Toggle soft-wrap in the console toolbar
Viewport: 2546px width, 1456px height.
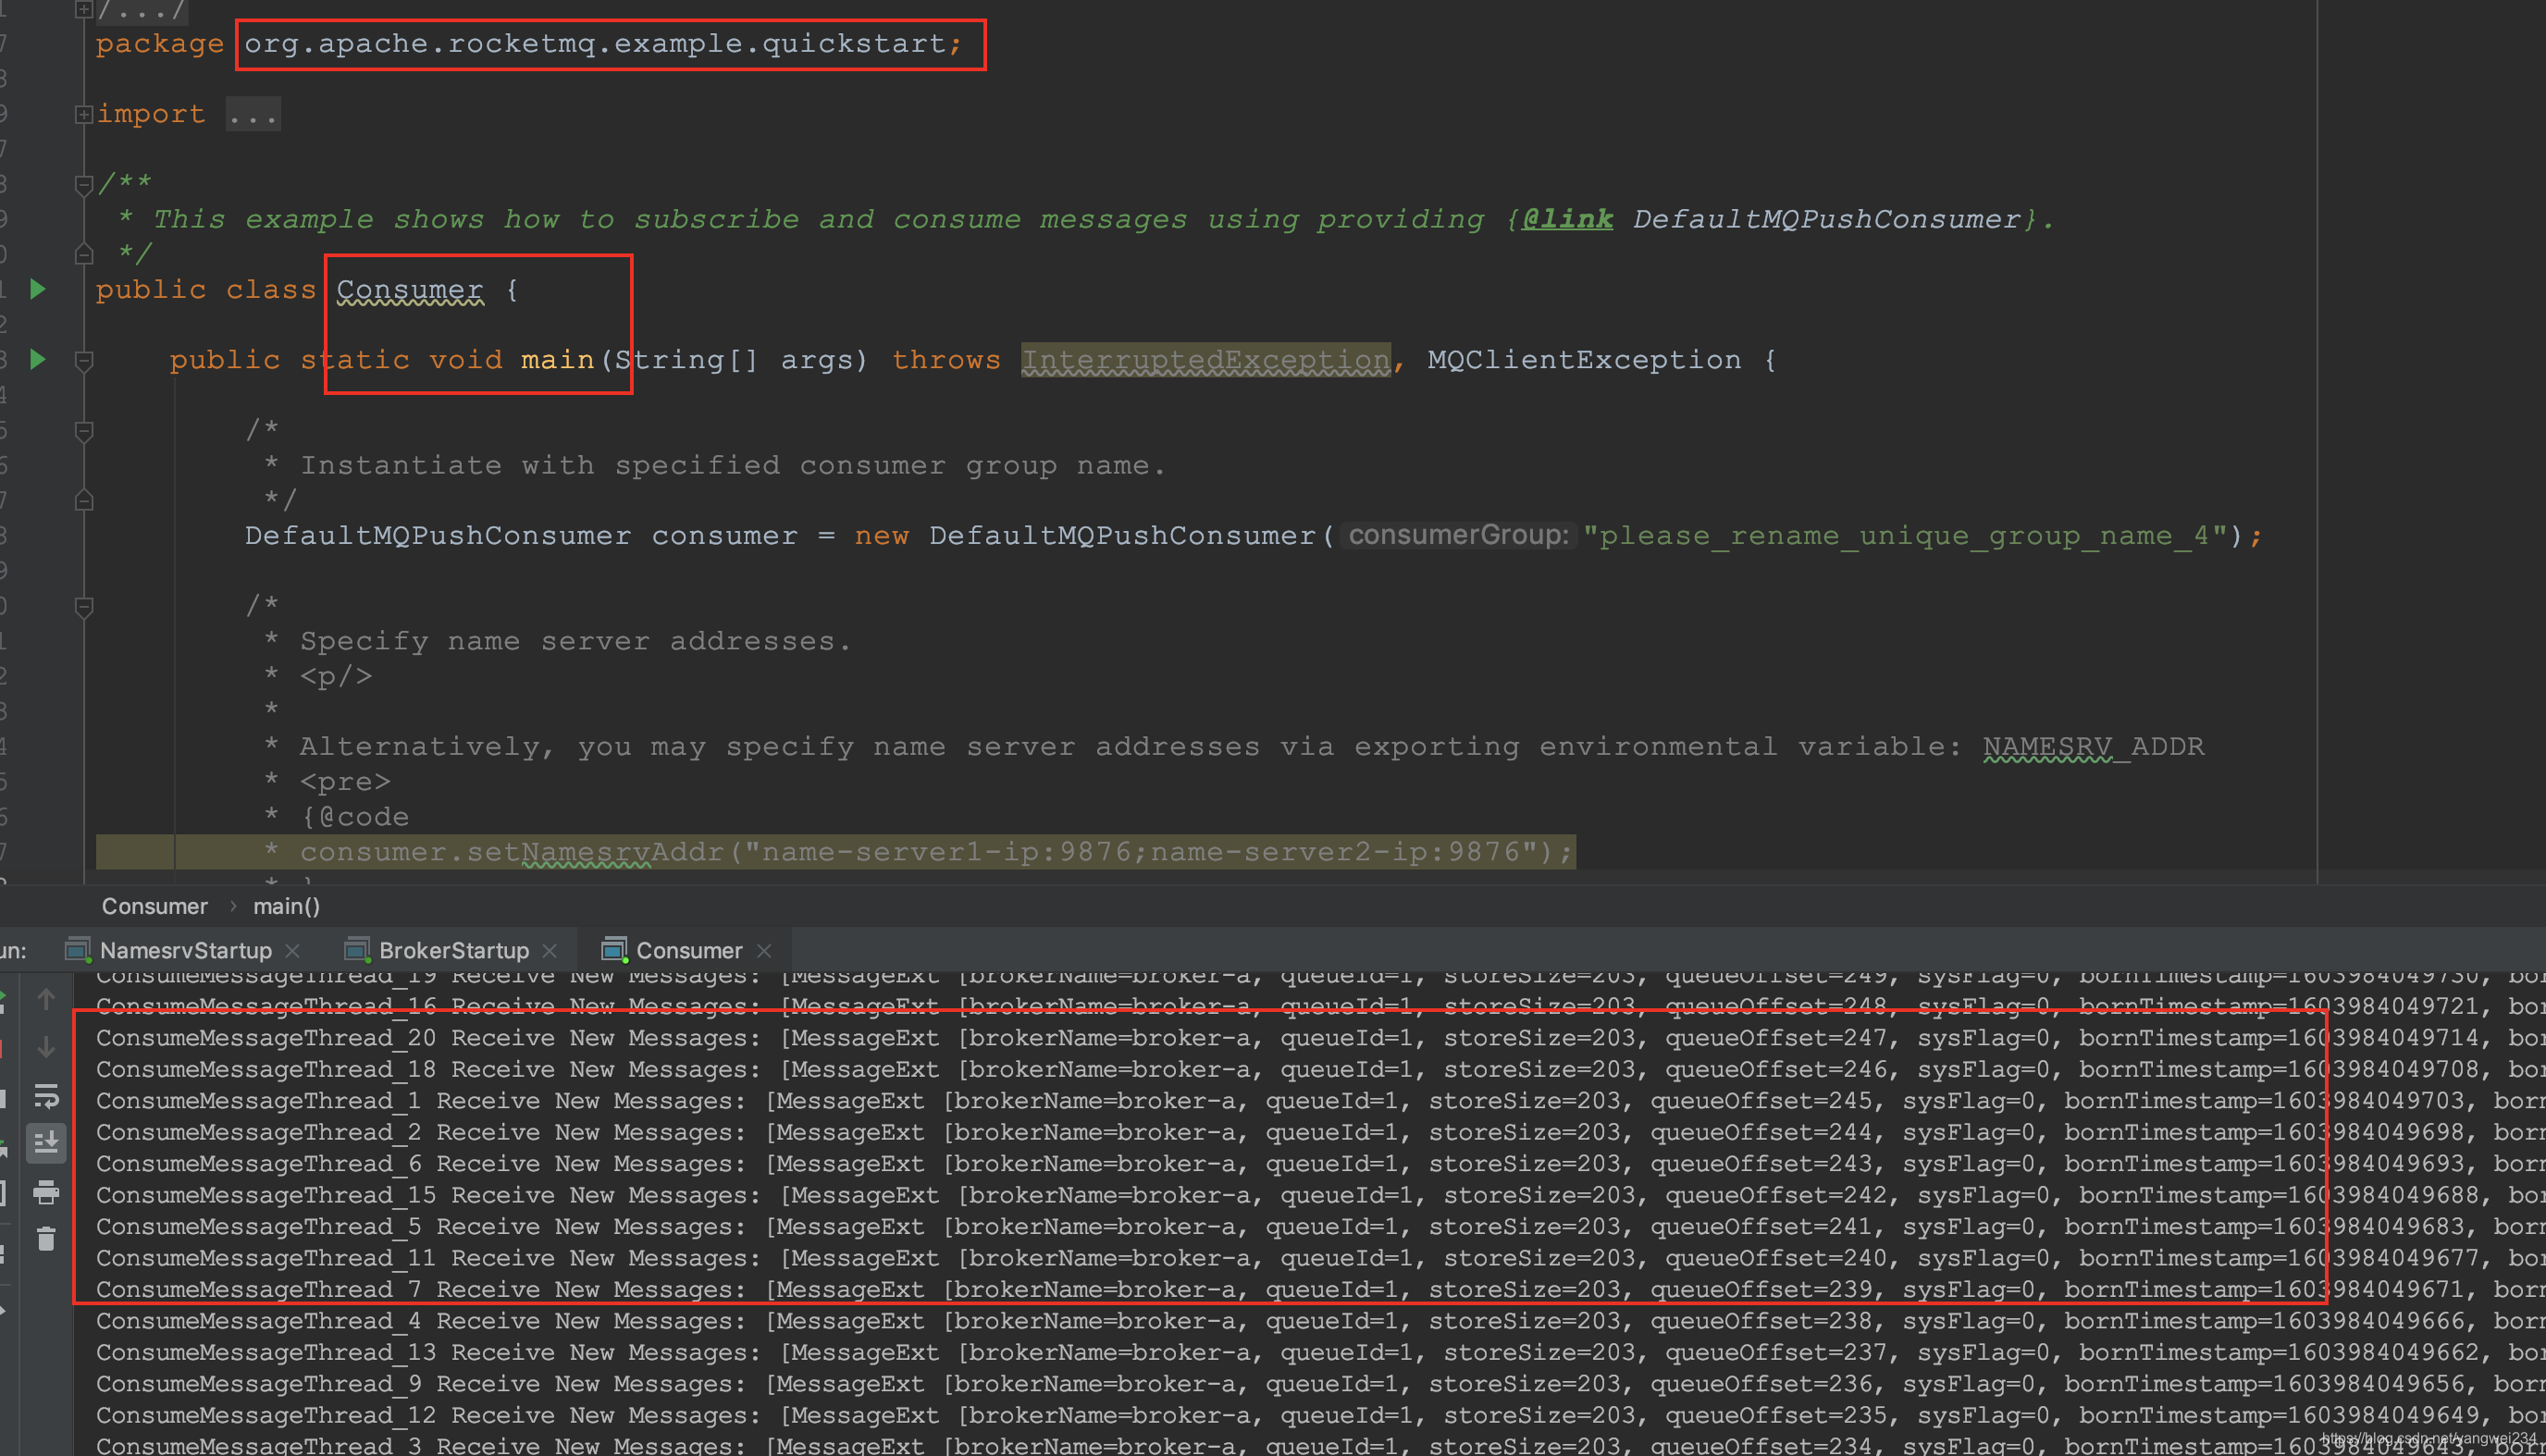[46, 1096]
